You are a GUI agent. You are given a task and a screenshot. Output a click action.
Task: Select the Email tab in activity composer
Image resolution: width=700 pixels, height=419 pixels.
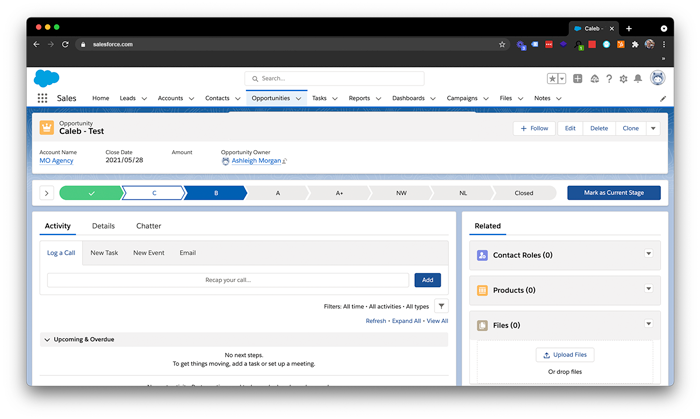pos(188,253)
